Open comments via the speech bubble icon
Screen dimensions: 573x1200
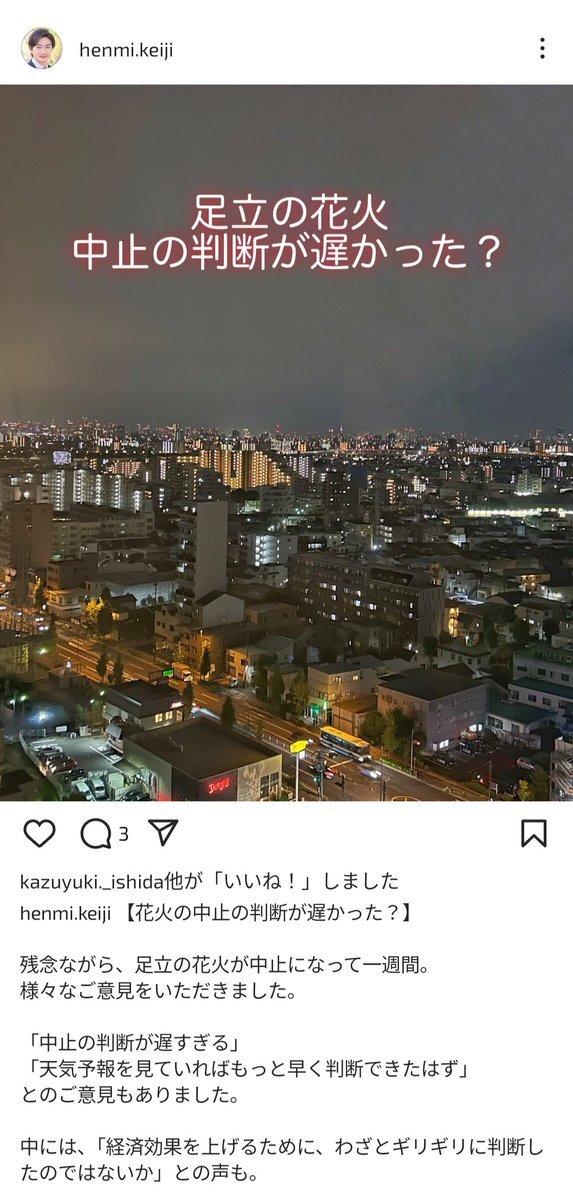pos(96,833)
